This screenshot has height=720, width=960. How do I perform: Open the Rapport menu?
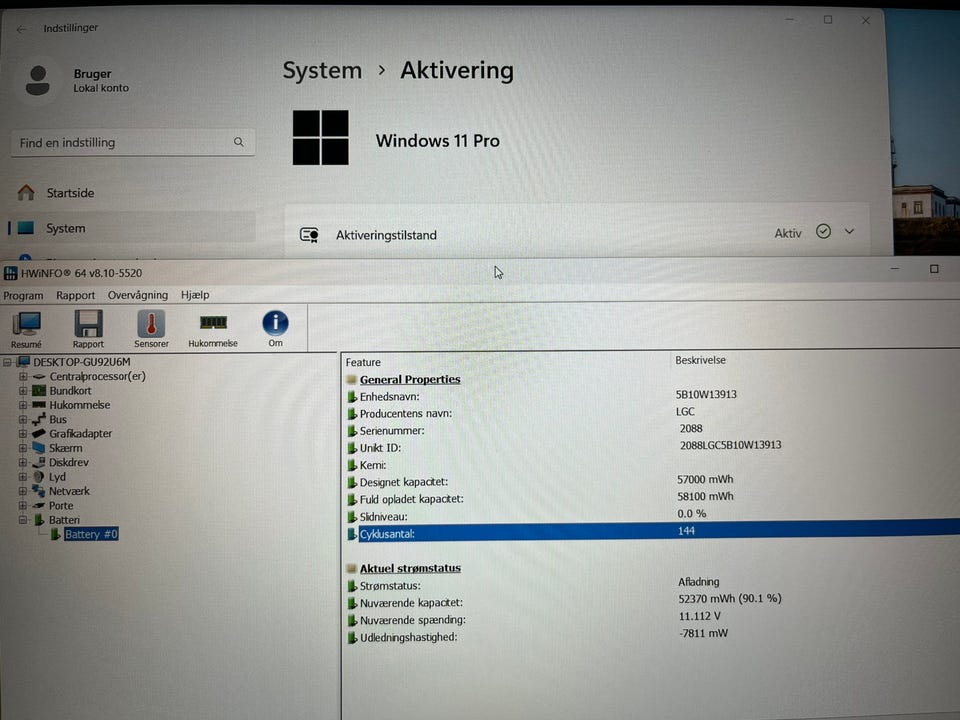[75, 296]
